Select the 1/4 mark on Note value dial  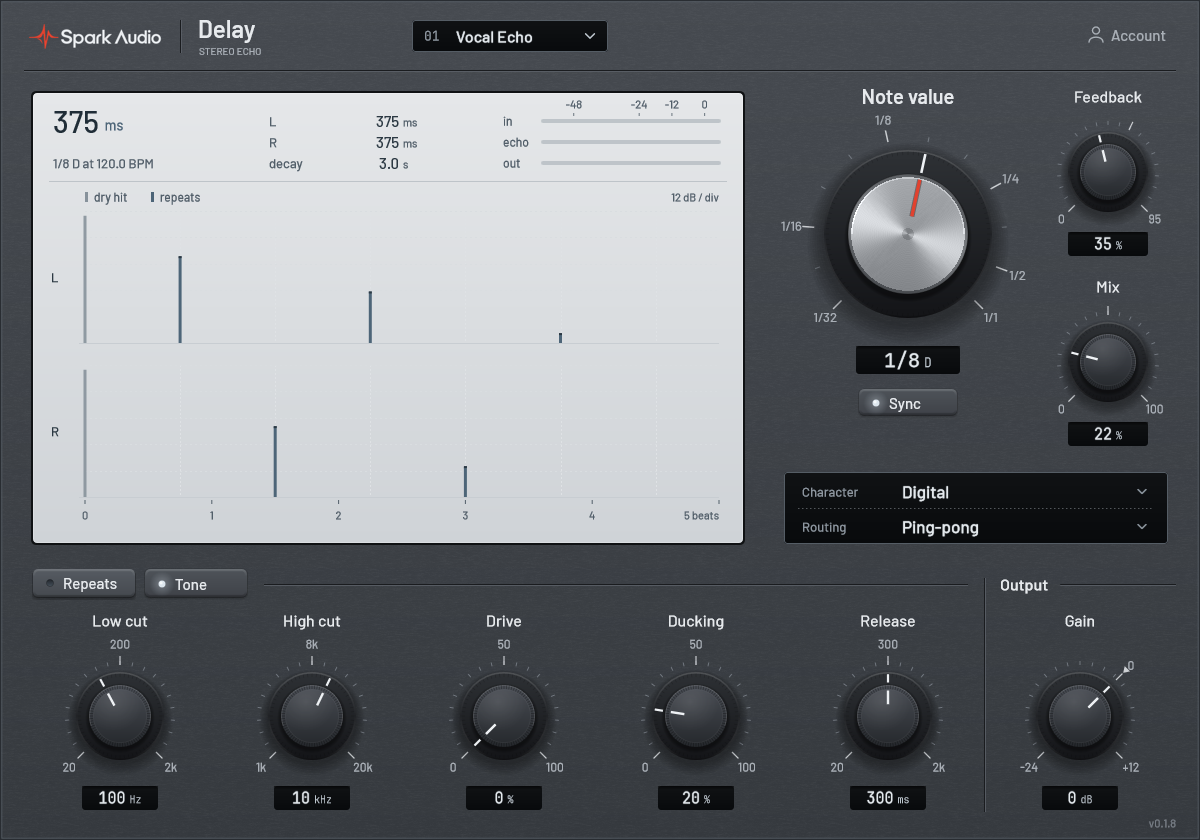(1010, 179)
